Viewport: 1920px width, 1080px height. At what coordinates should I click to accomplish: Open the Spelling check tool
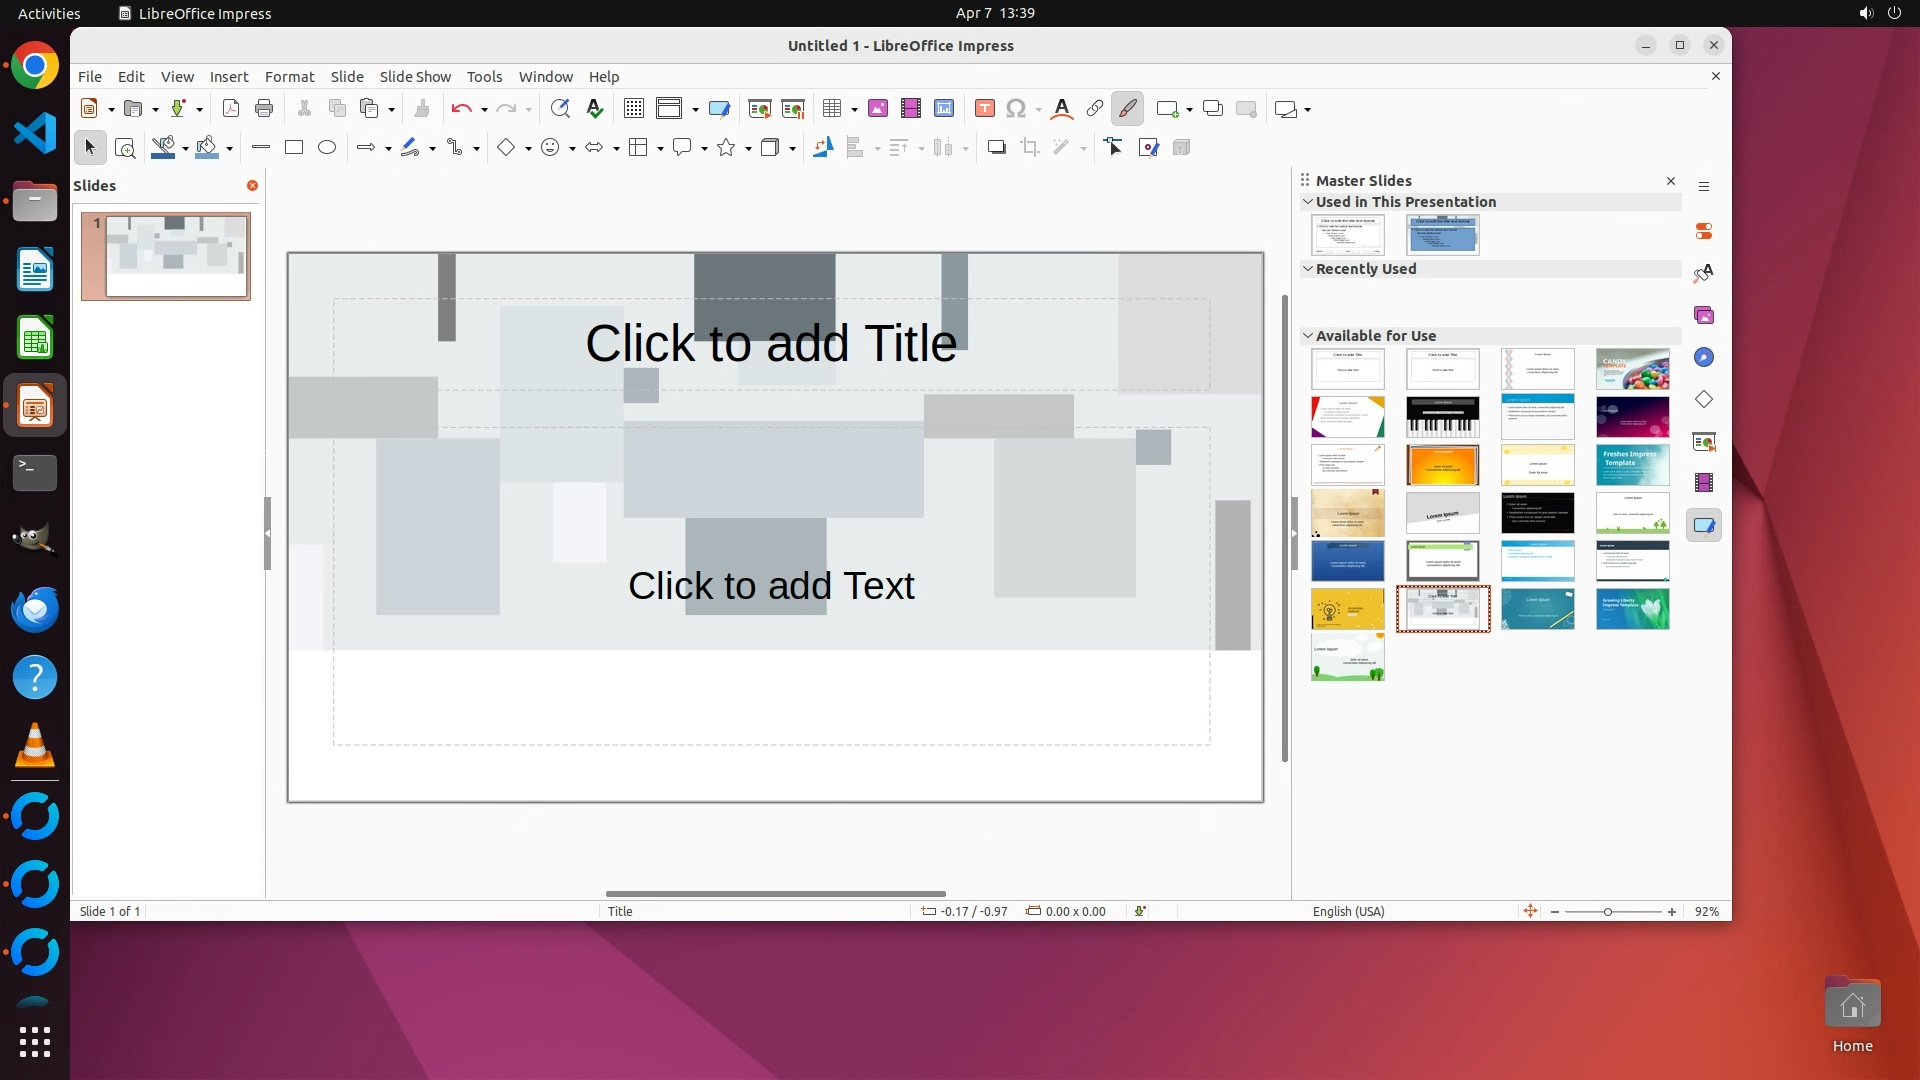pos(595,109)
